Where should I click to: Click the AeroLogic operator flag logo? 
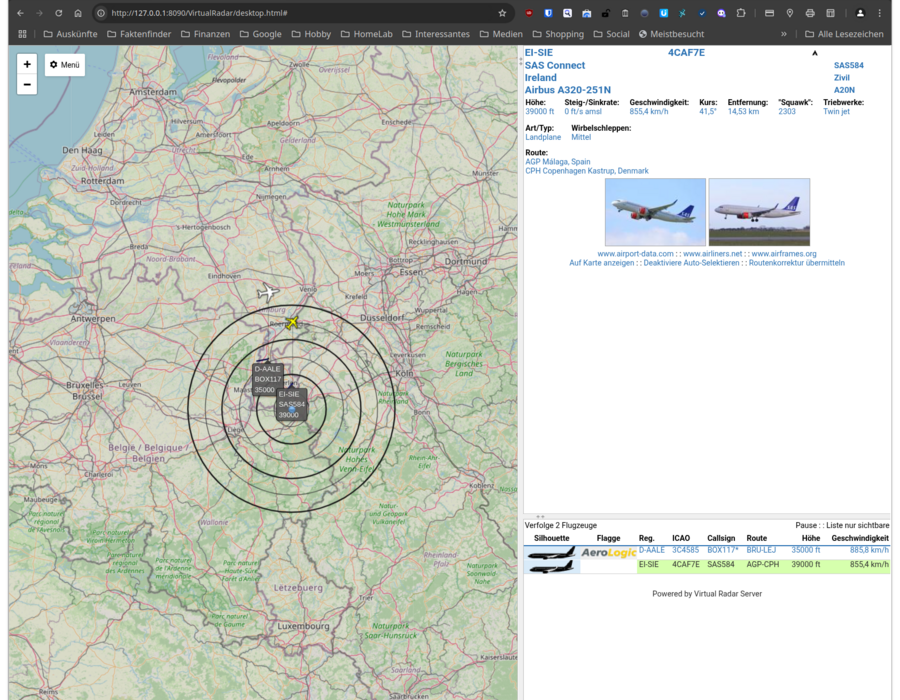coord(608,553)
